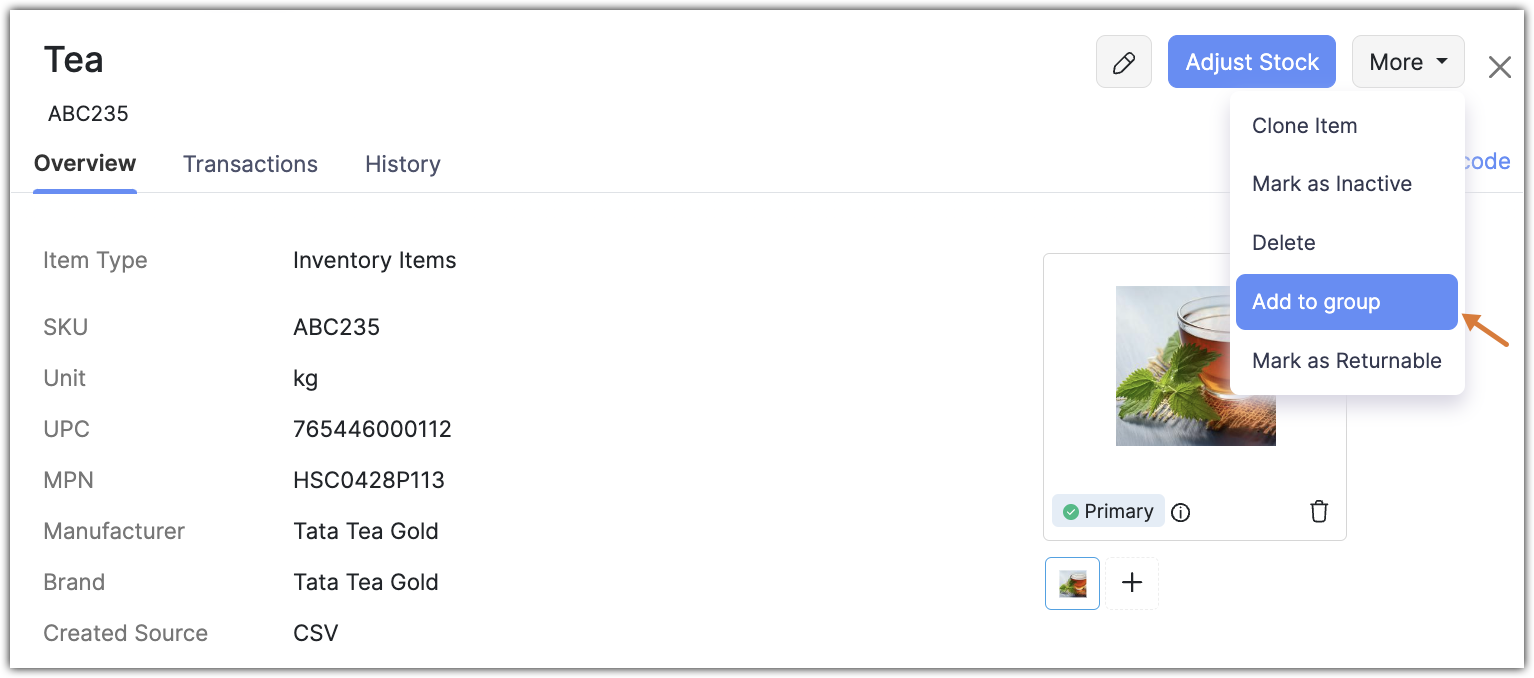The width and height of the screenshot is (1534, 678).
Task: Select Mark as Returnable option
Action: coord(1346,361)
